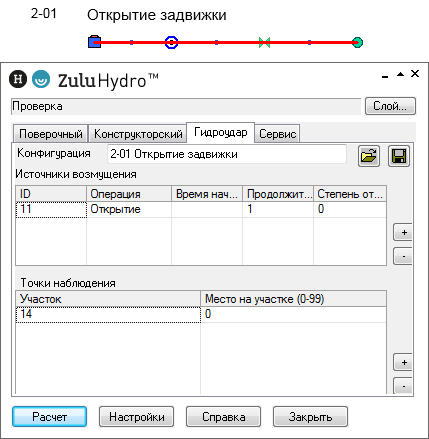Click the Расчет button

(x=50, y=417)
